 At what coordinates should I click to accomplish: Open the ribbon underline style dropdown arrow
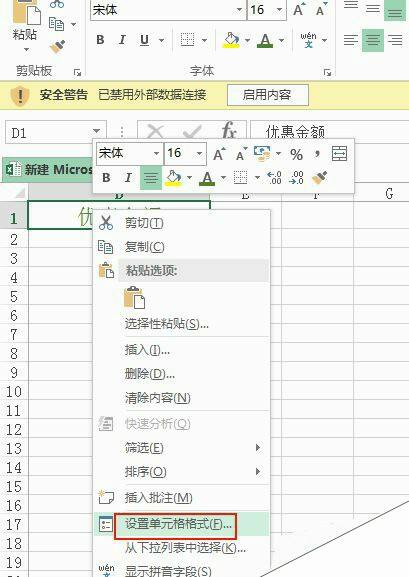point(161,40)
